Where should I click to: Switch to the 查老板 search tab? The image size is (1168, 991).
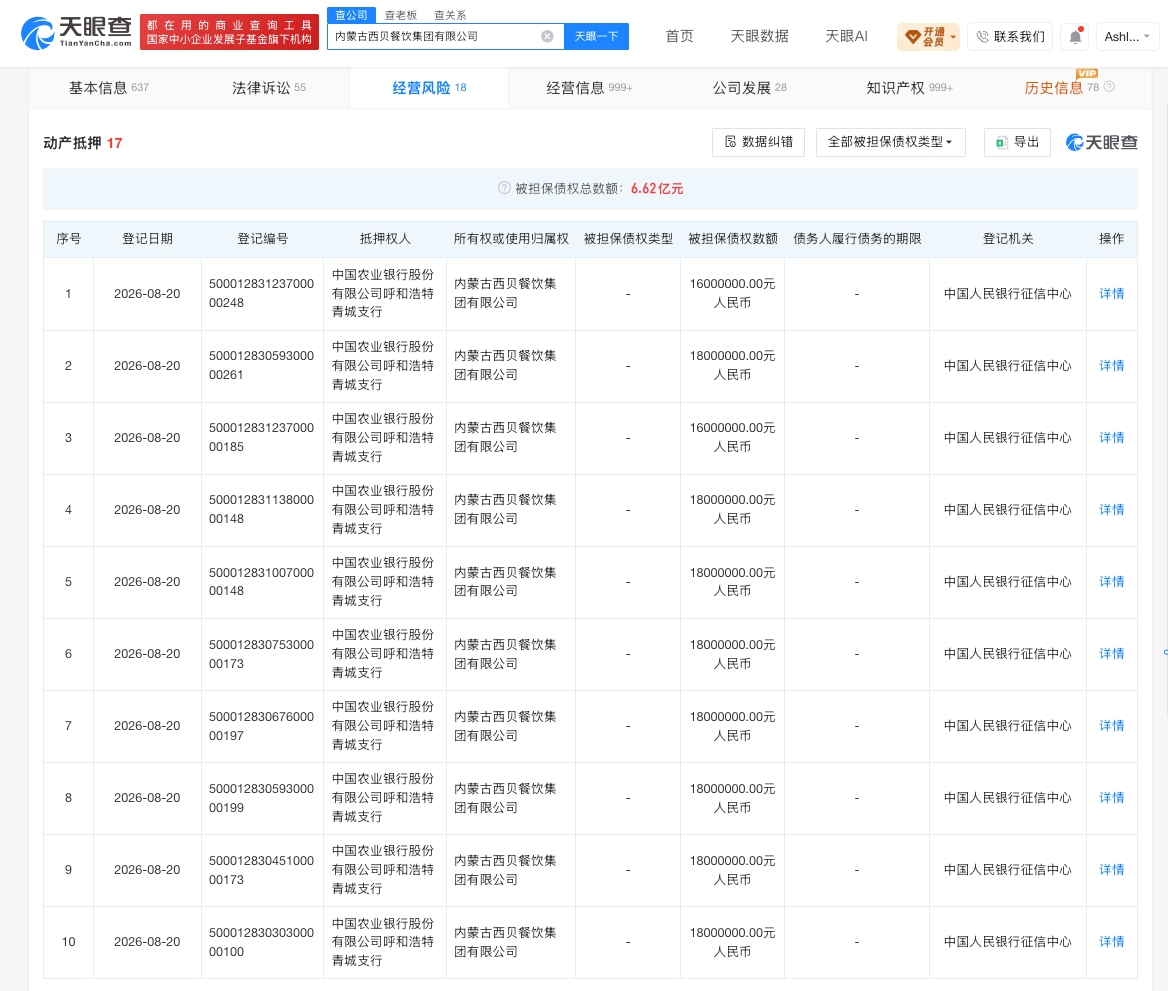pyautogui.click(x=401, y=15)
